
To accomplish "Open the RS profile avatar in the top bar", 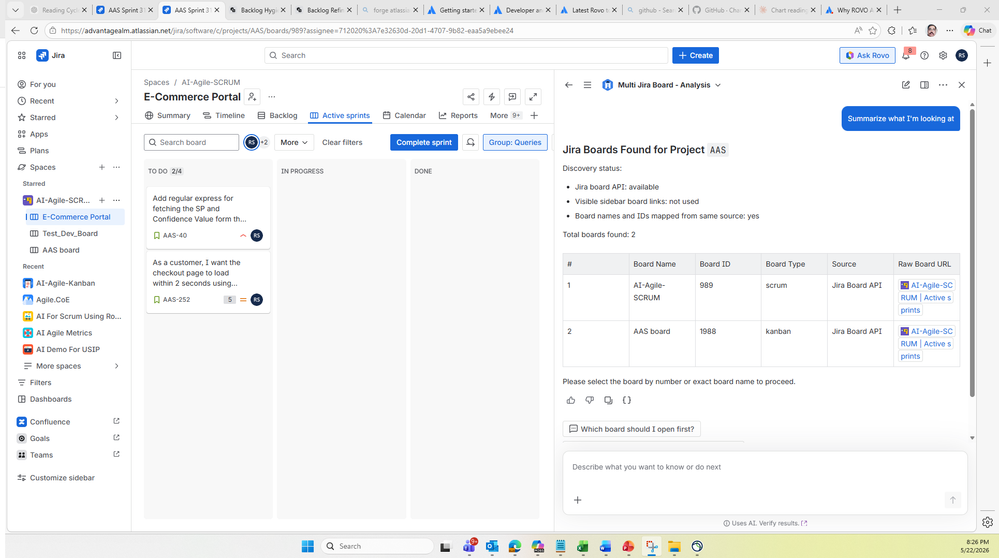I will tap(961, 55).
